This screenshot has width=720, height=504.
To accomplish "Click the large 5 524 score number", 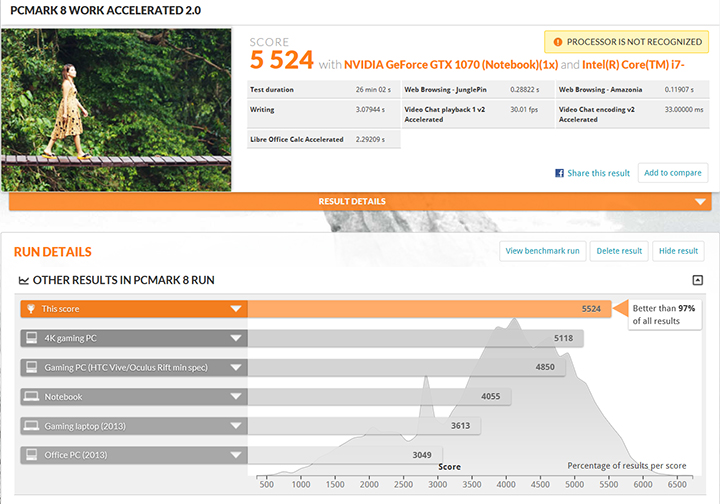I will 281,60.
